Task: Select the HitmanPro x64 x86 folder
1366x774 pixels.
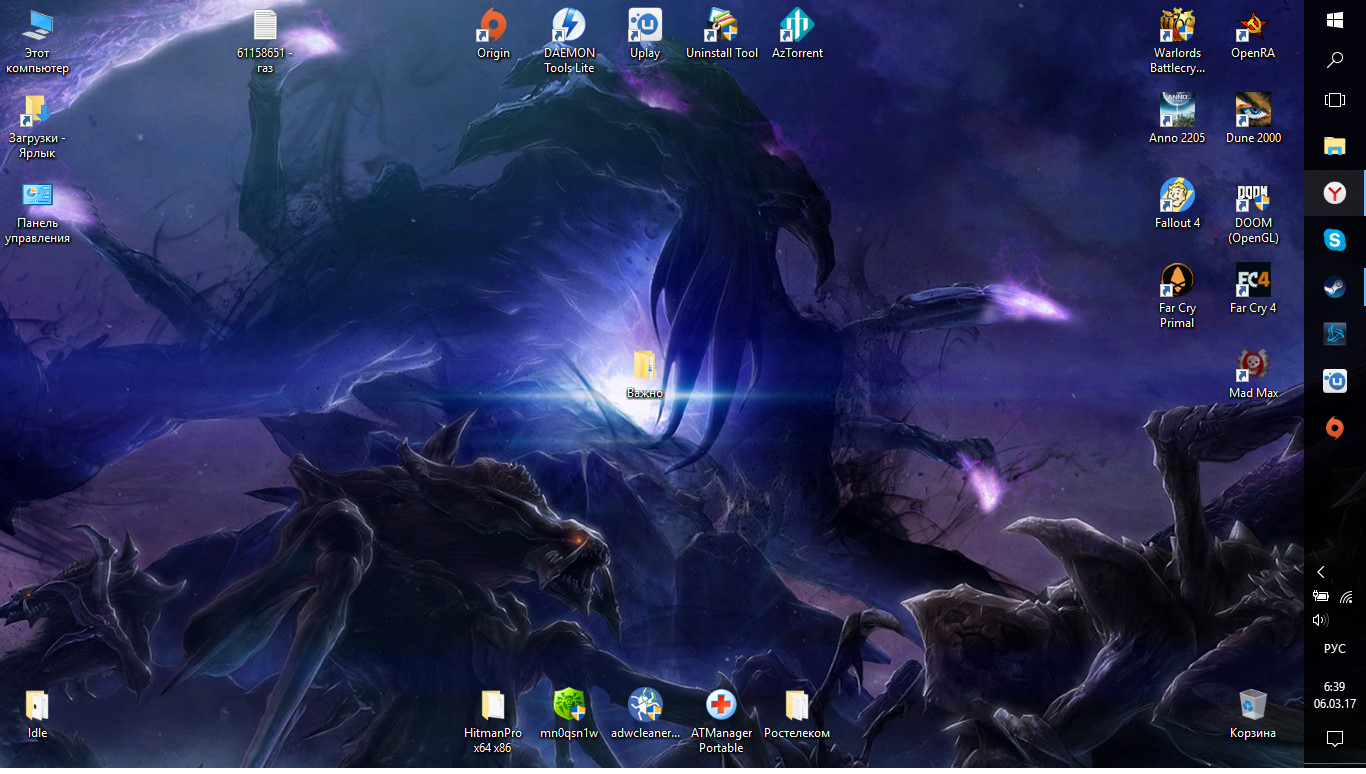Action: click(x=493, y=721)
